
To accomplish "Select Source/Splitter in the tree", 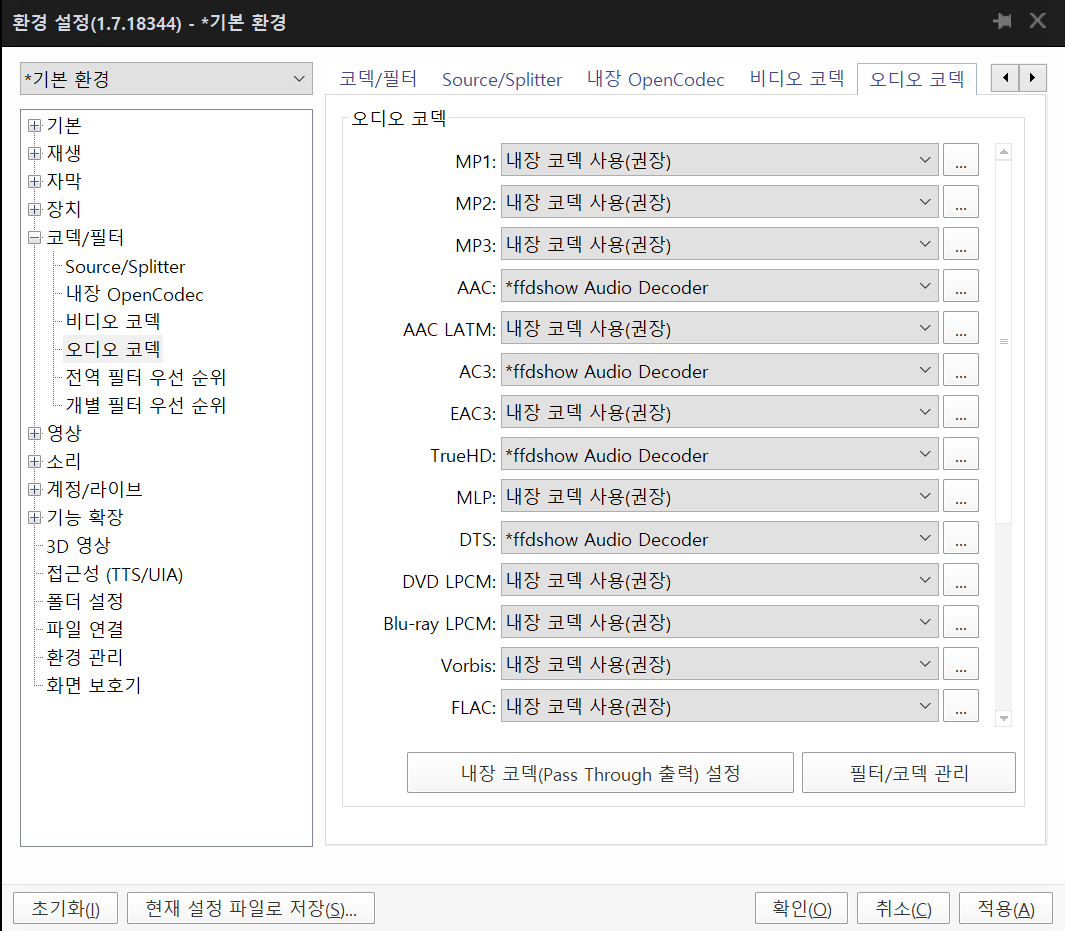I will coord(125,266).
